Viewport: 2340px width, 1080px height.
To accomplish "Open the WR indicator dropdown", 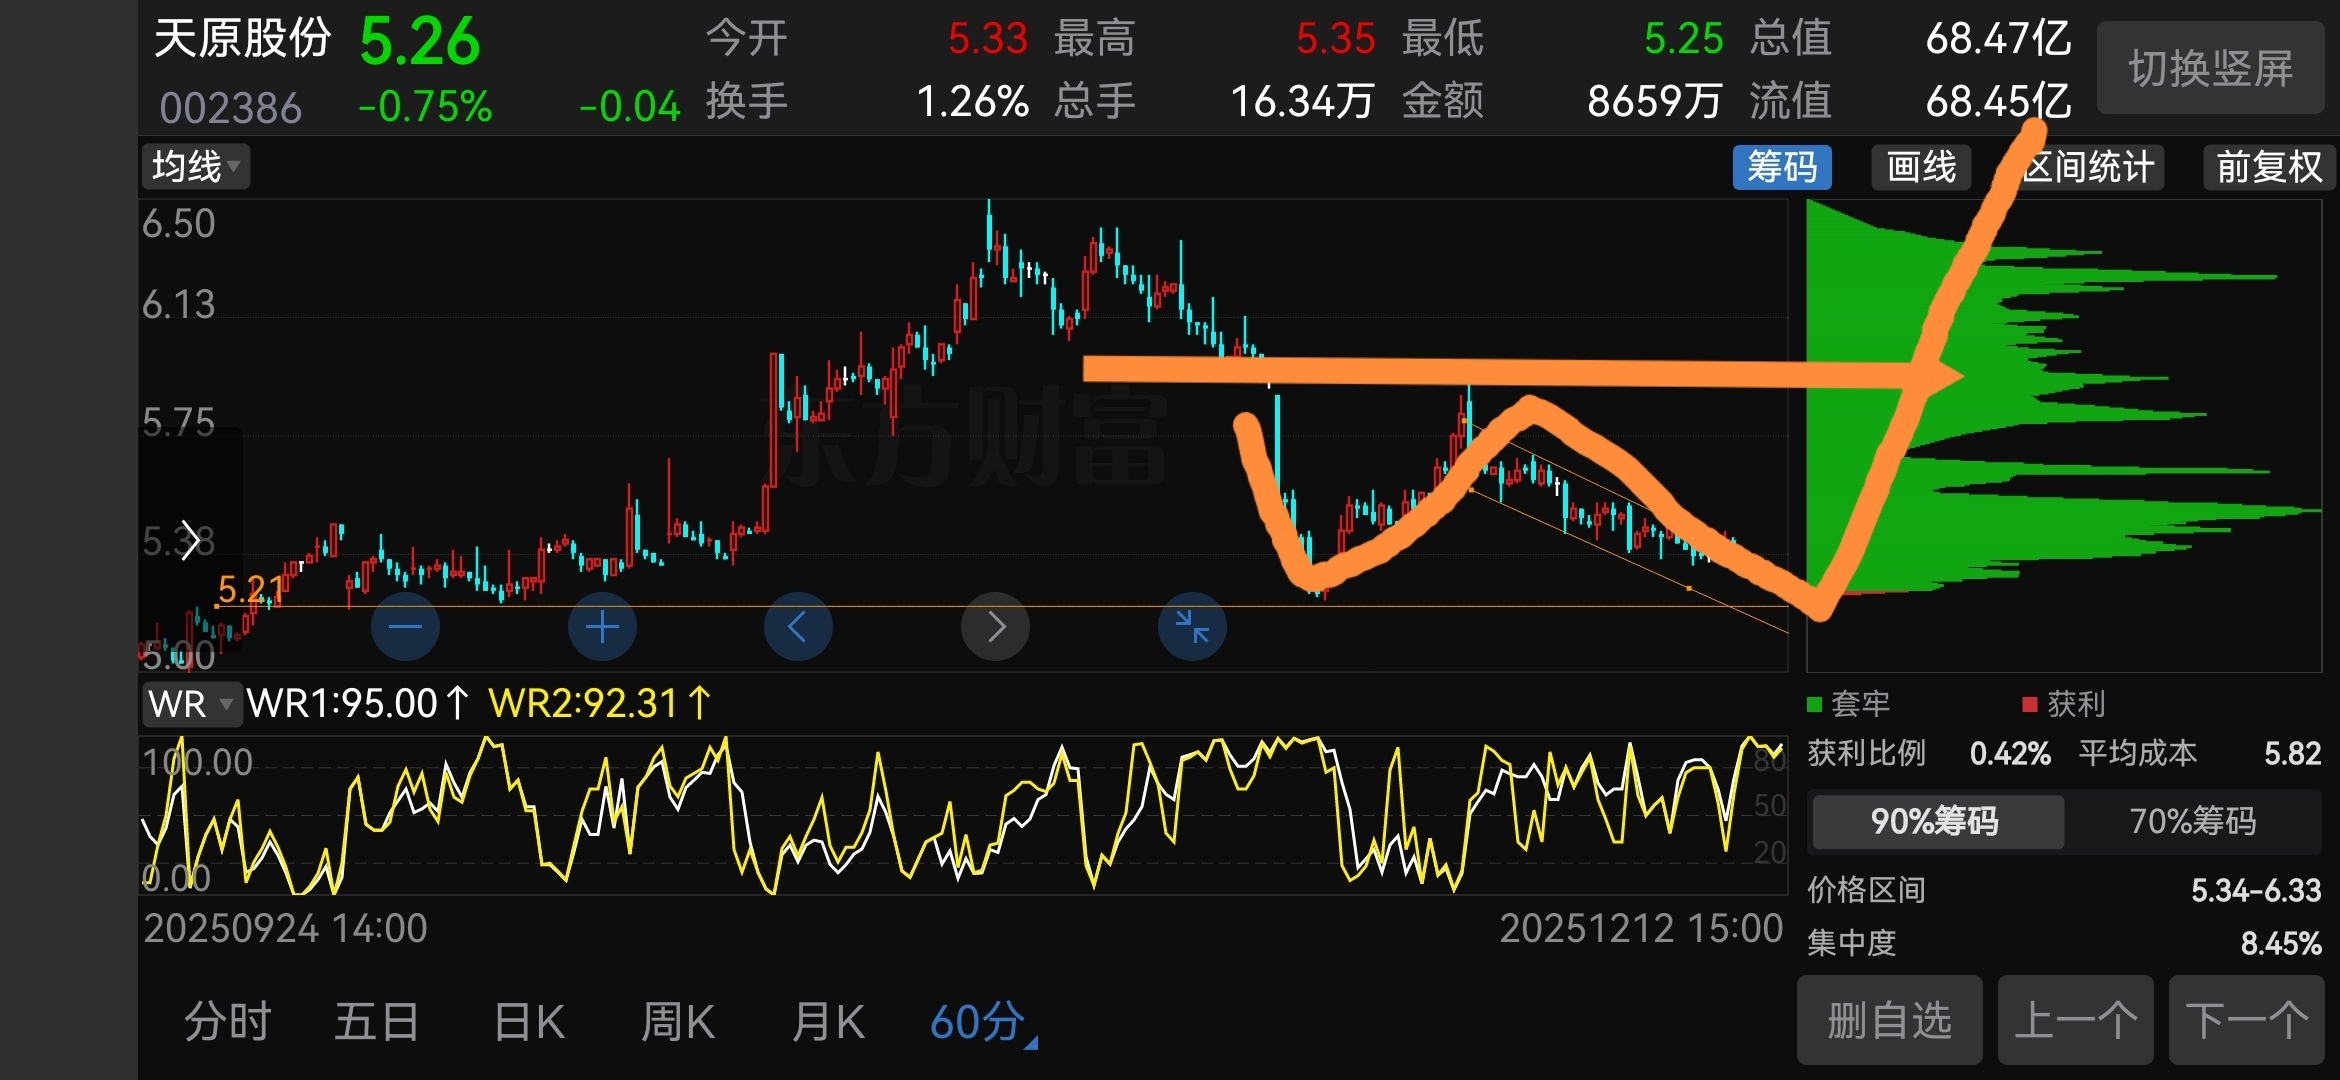I will pyautogui.click(x=191, y=704).
